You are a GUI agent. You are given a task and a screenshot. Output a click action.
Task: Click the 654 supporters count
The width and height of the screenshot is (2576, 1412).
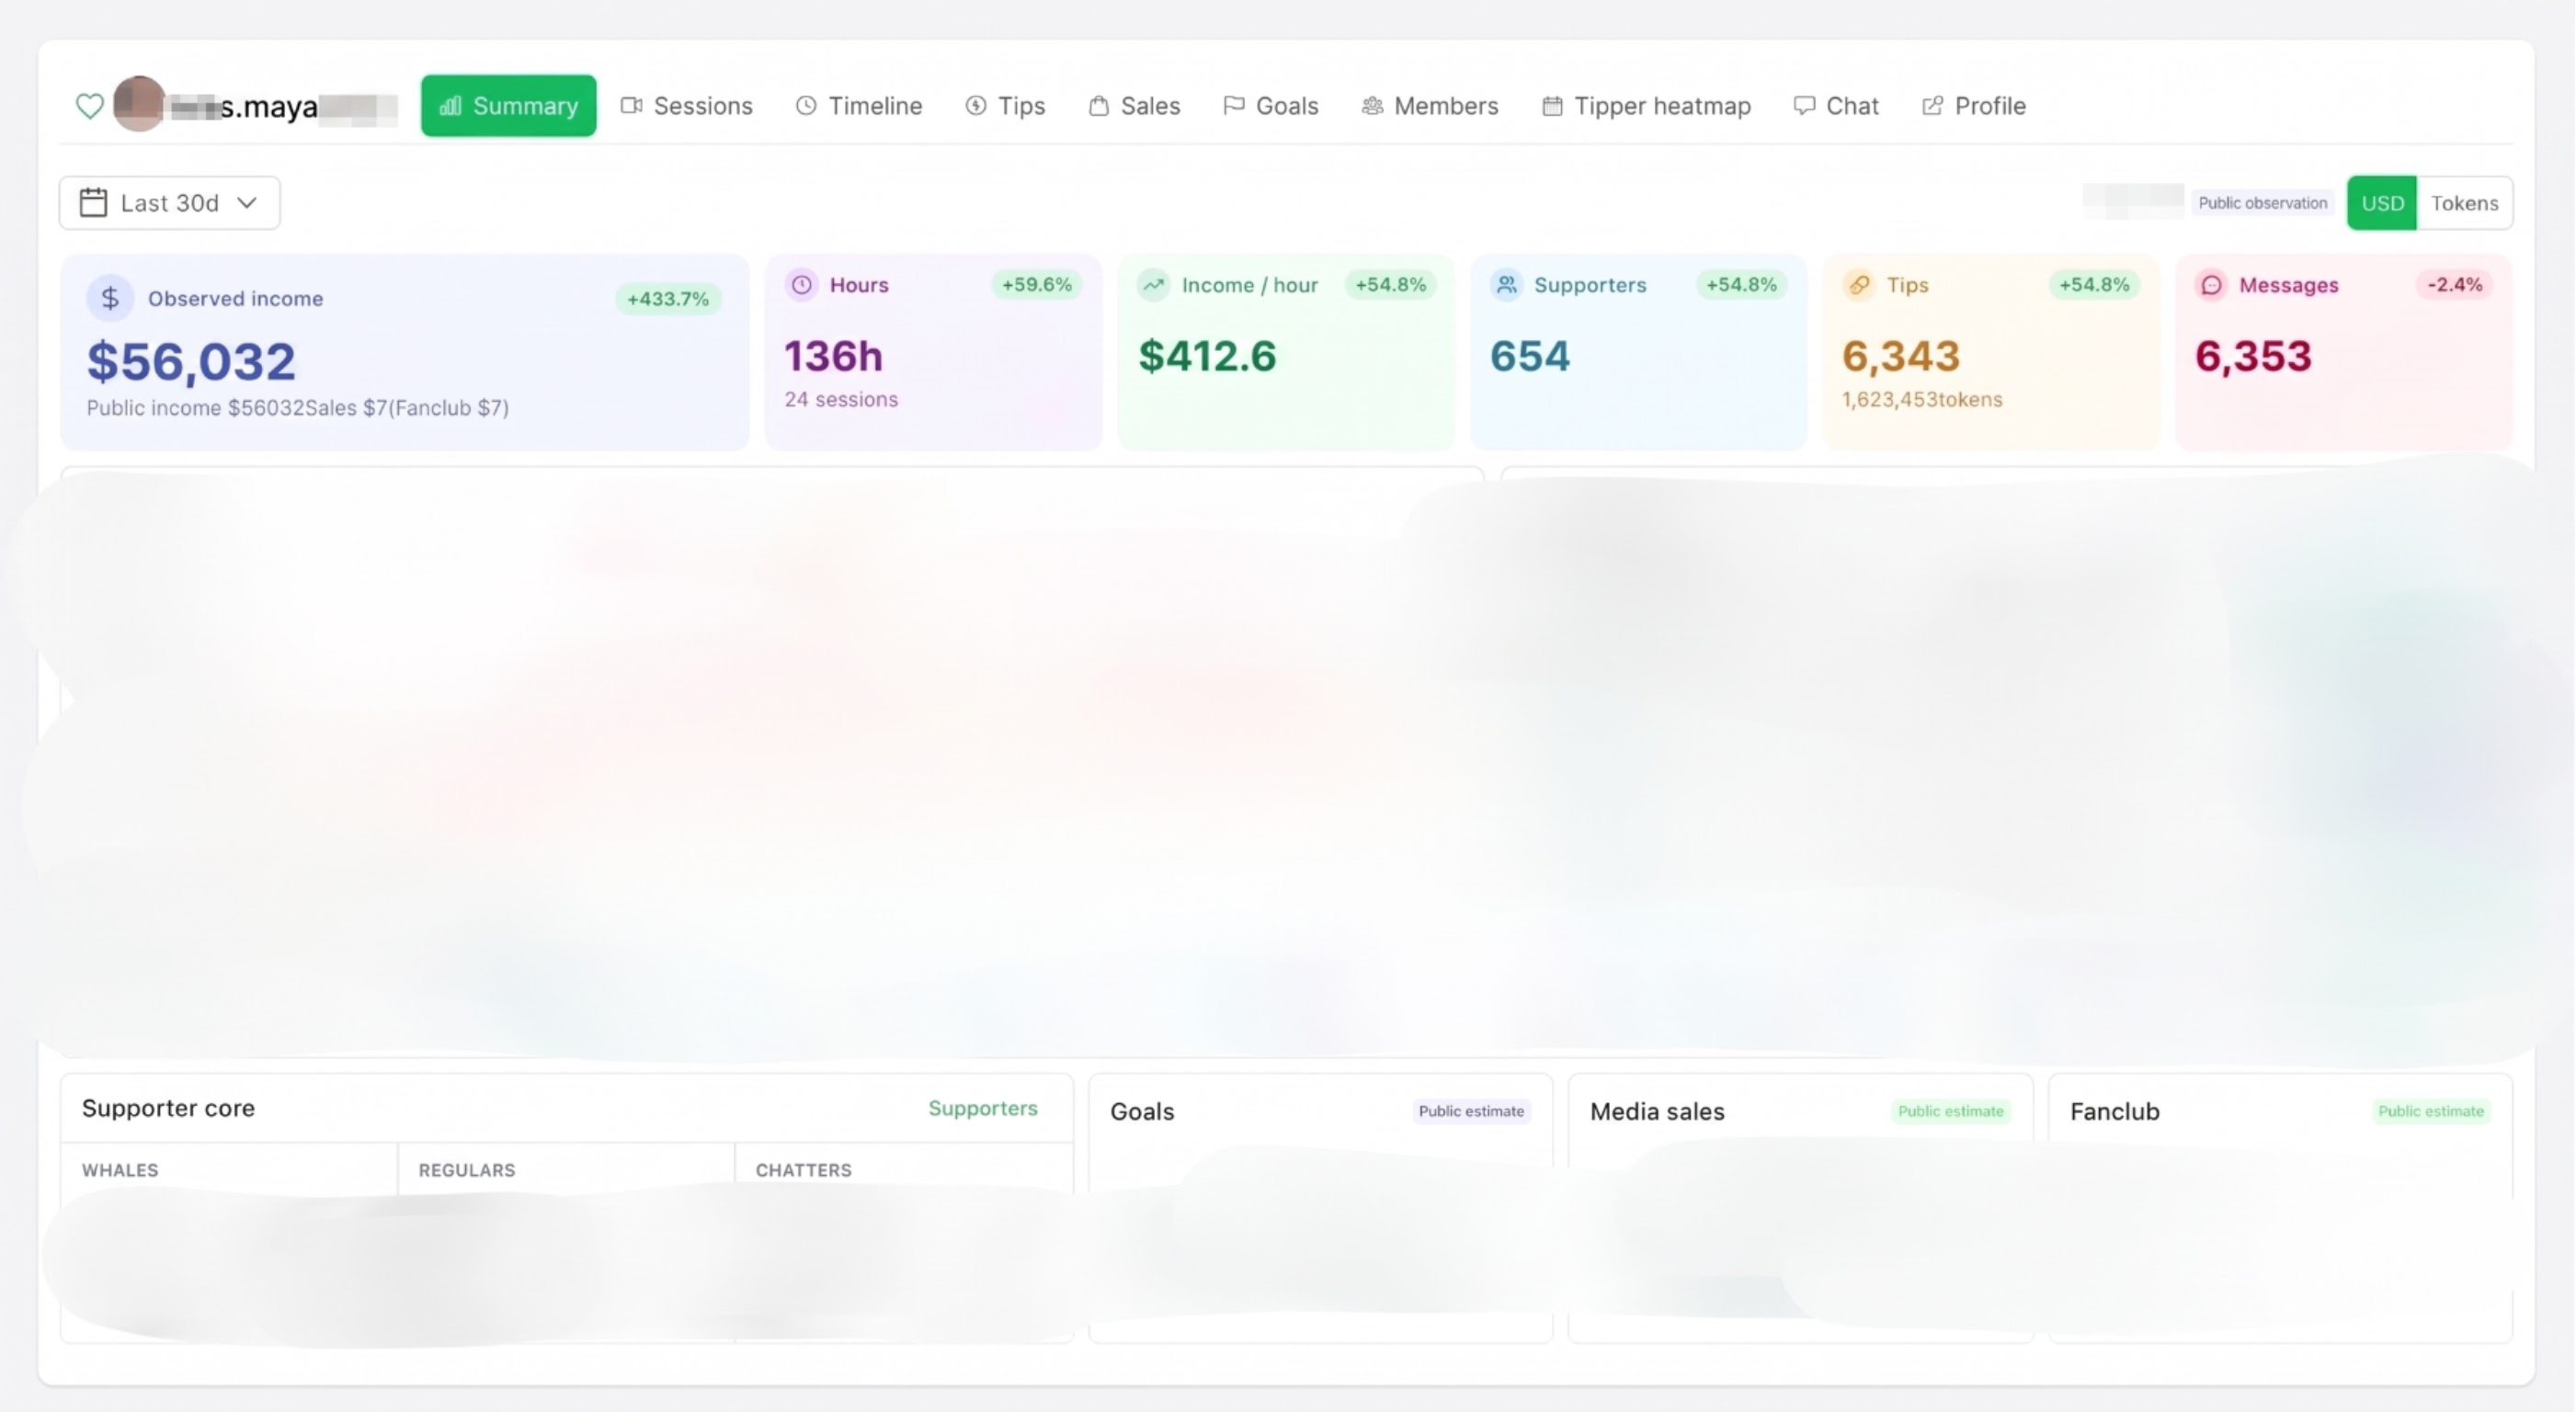tap(1530, 356)
